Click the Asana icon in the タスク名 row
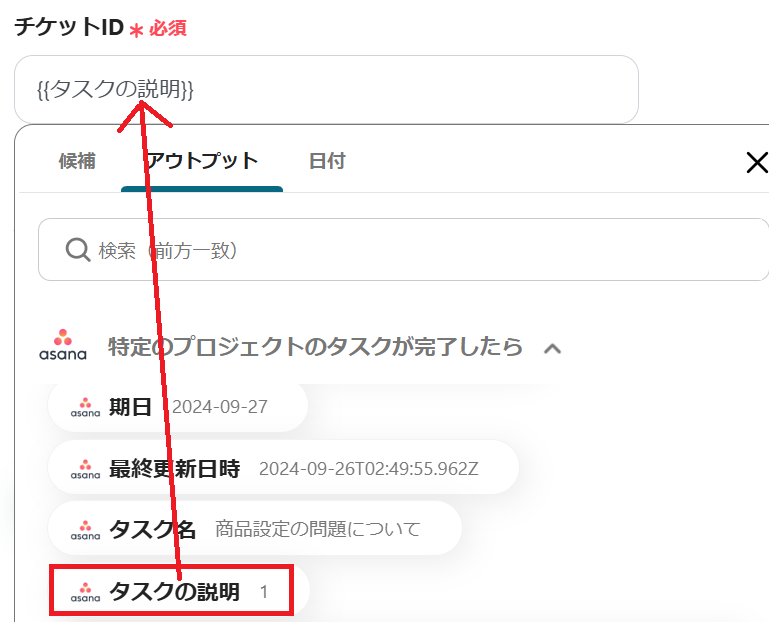This screenshot has width=769, height=622. tap(85, 530)
